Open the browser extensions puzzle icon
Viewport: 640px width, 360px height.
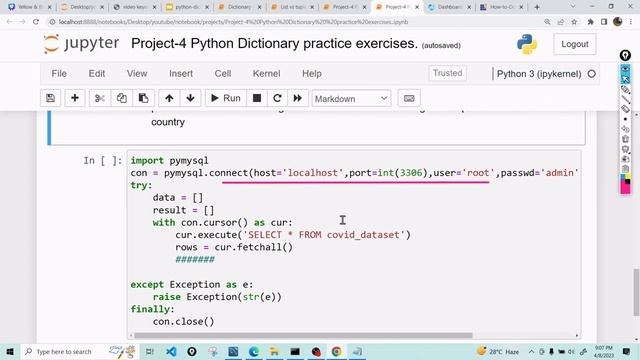point(590,22)
